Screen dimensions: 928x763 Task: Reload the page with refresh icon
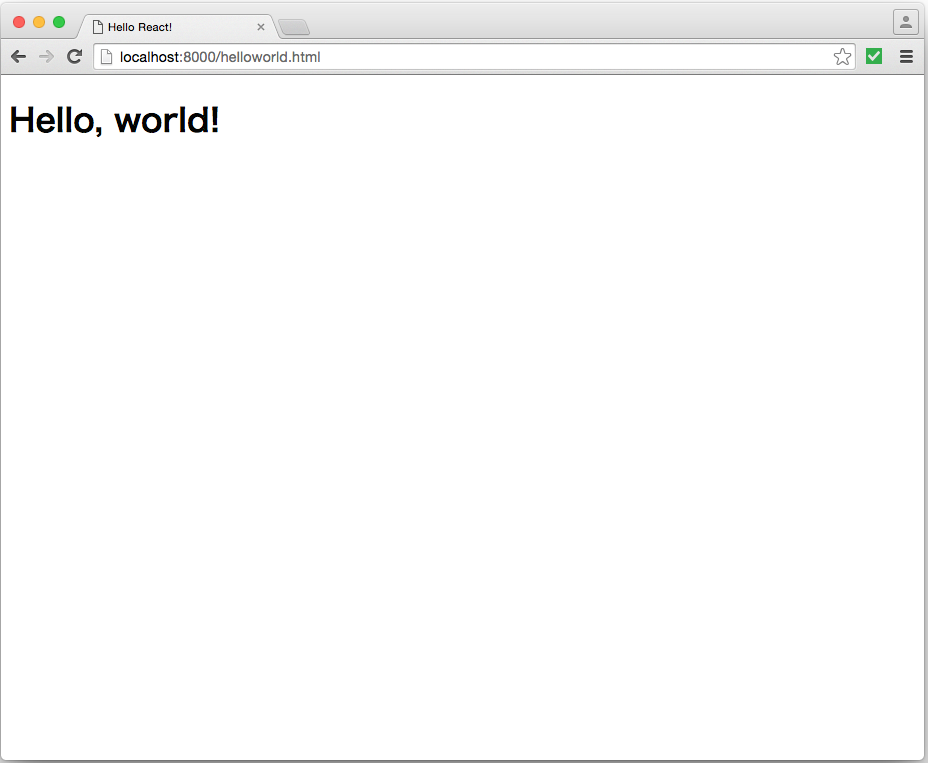(75, 57)
